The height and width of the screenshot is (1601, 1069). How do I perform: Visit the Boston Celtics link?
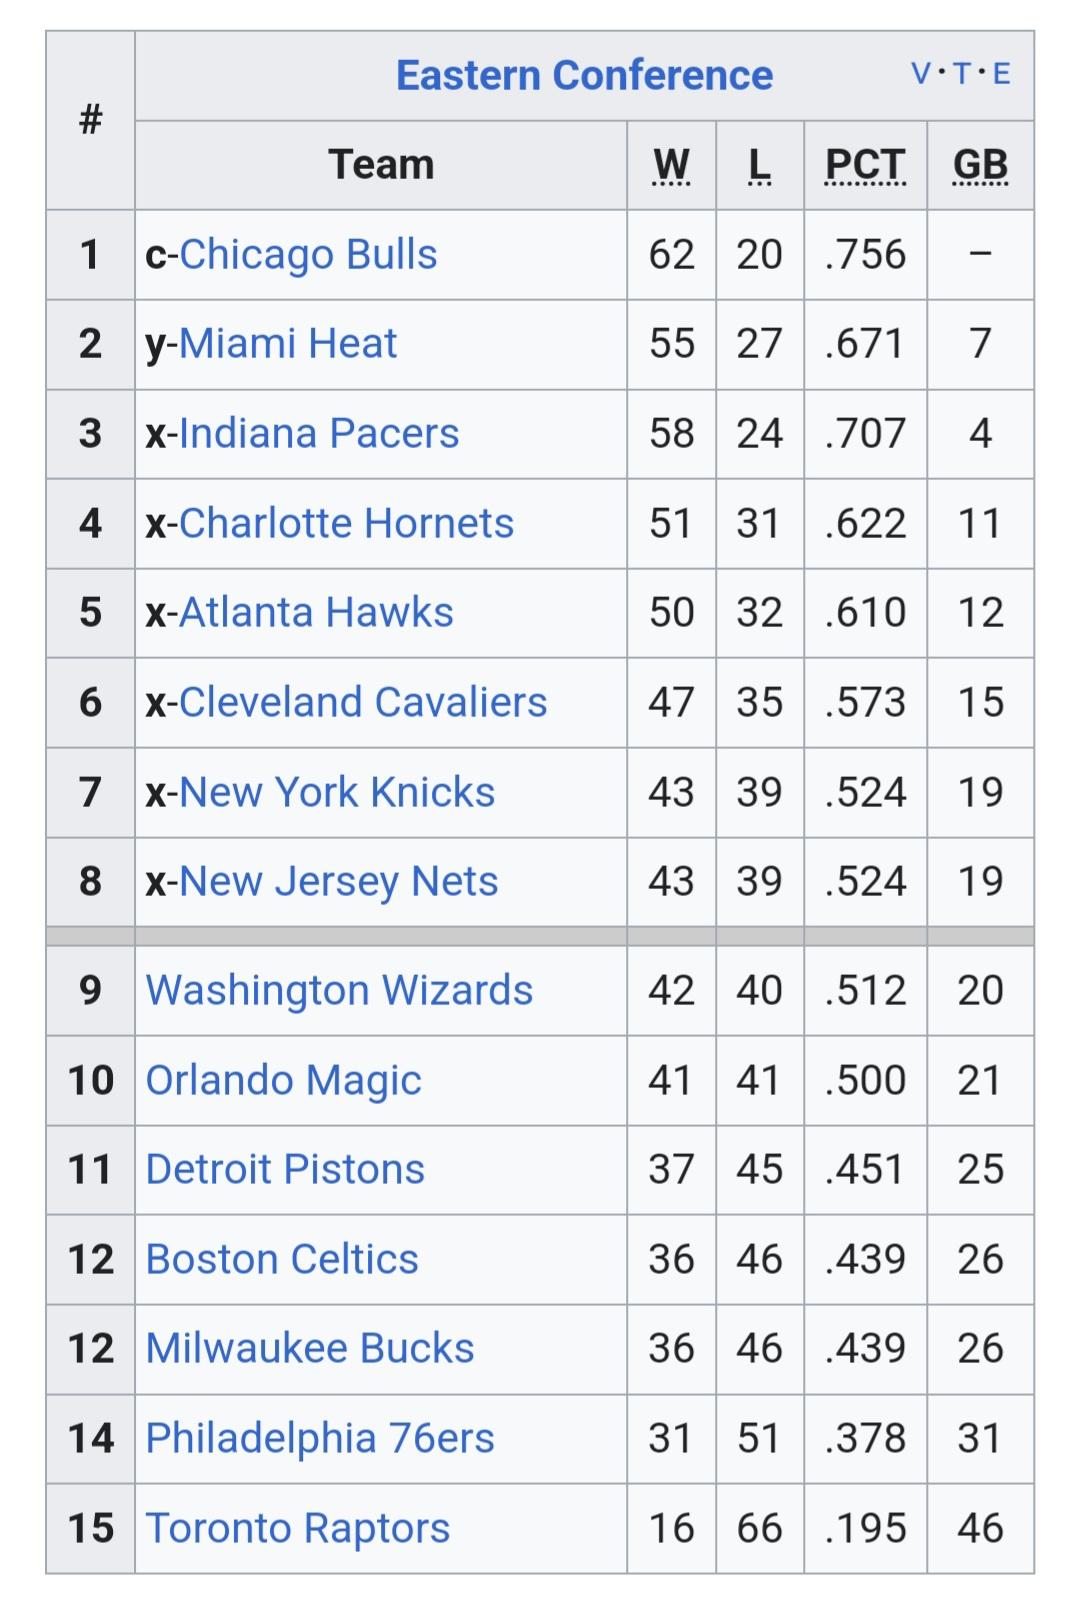[x=282, y=1259]
